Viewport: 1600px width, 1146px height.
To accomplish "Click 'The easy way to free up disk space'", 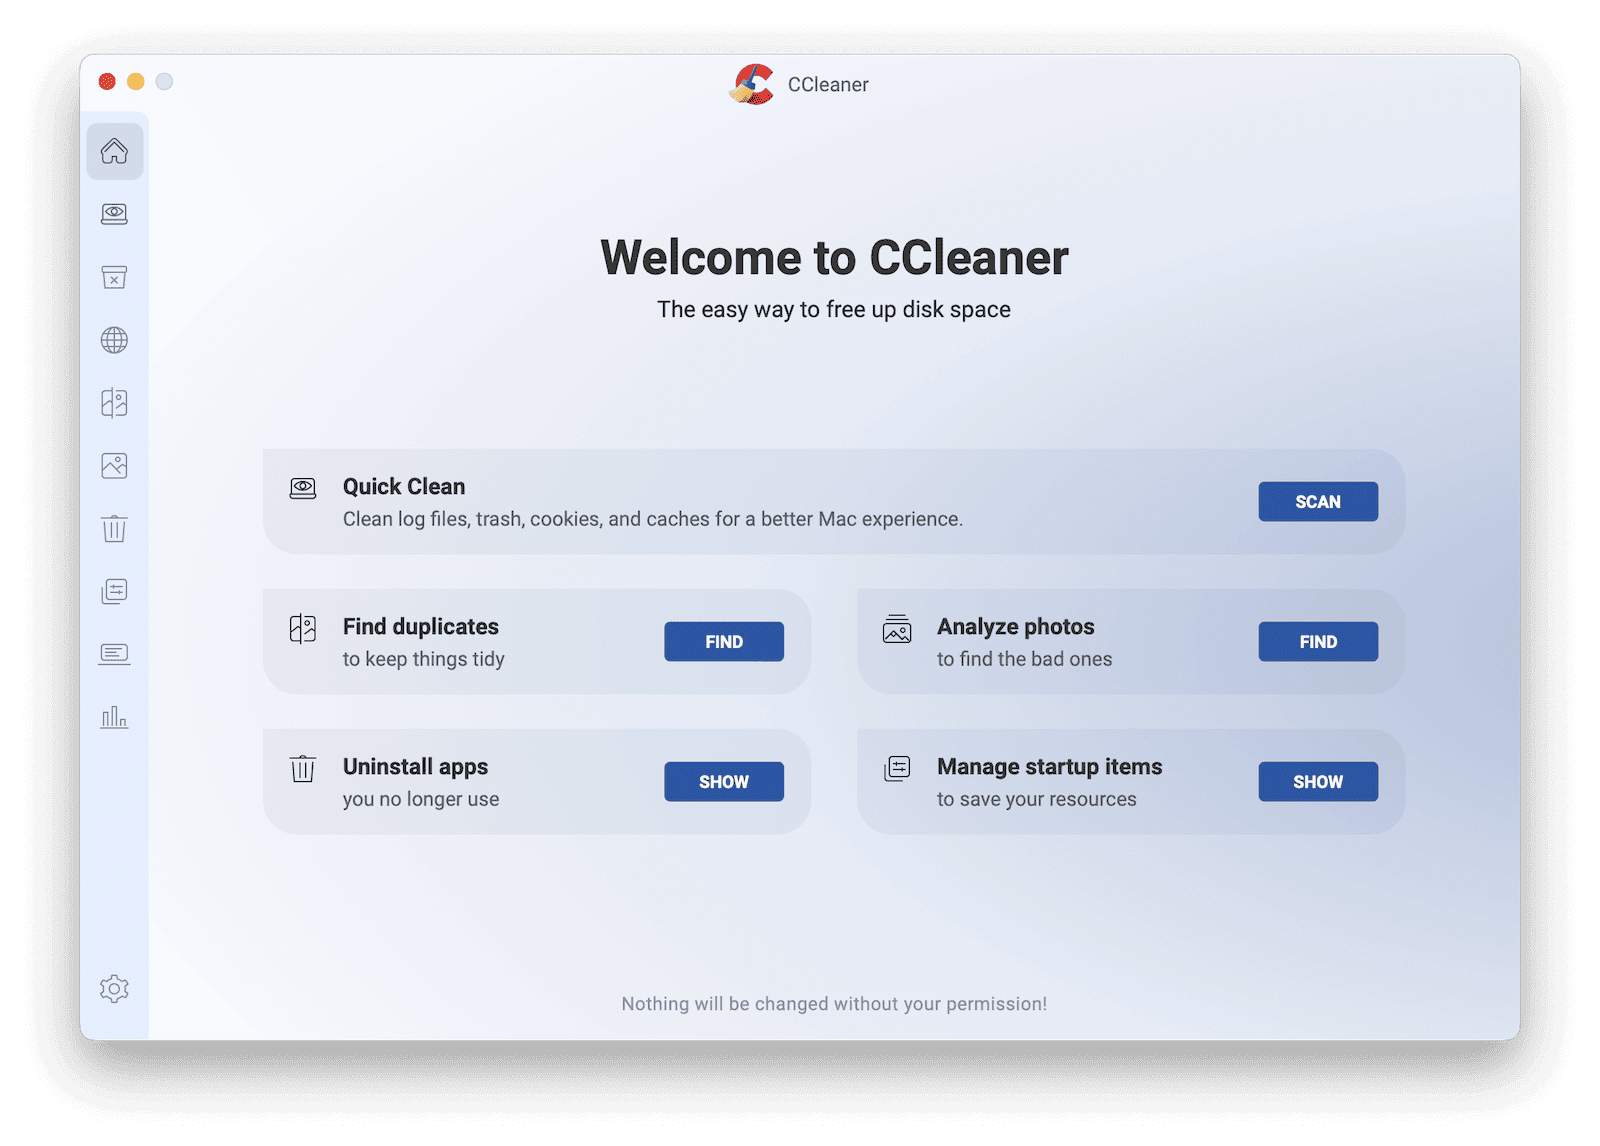I will coord(834,310).
